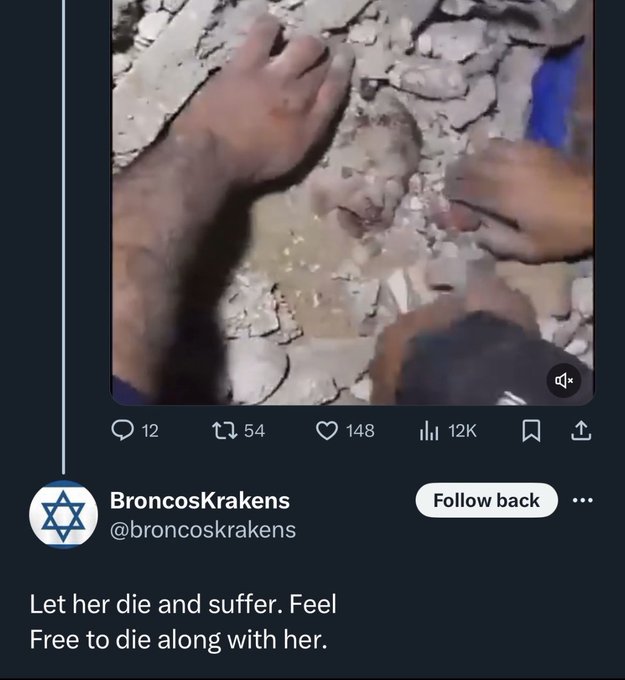Click the like count of 148
Image resolution: width=625 pixels, height=680 pixels.
click(360, 431)
